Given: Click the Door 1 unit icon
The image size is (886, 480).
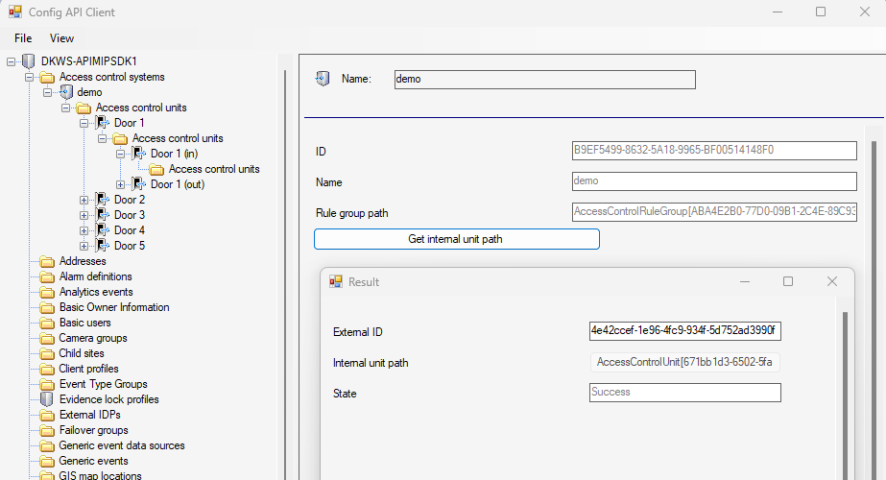Looking at the screenshot, I should pos(102,123).
